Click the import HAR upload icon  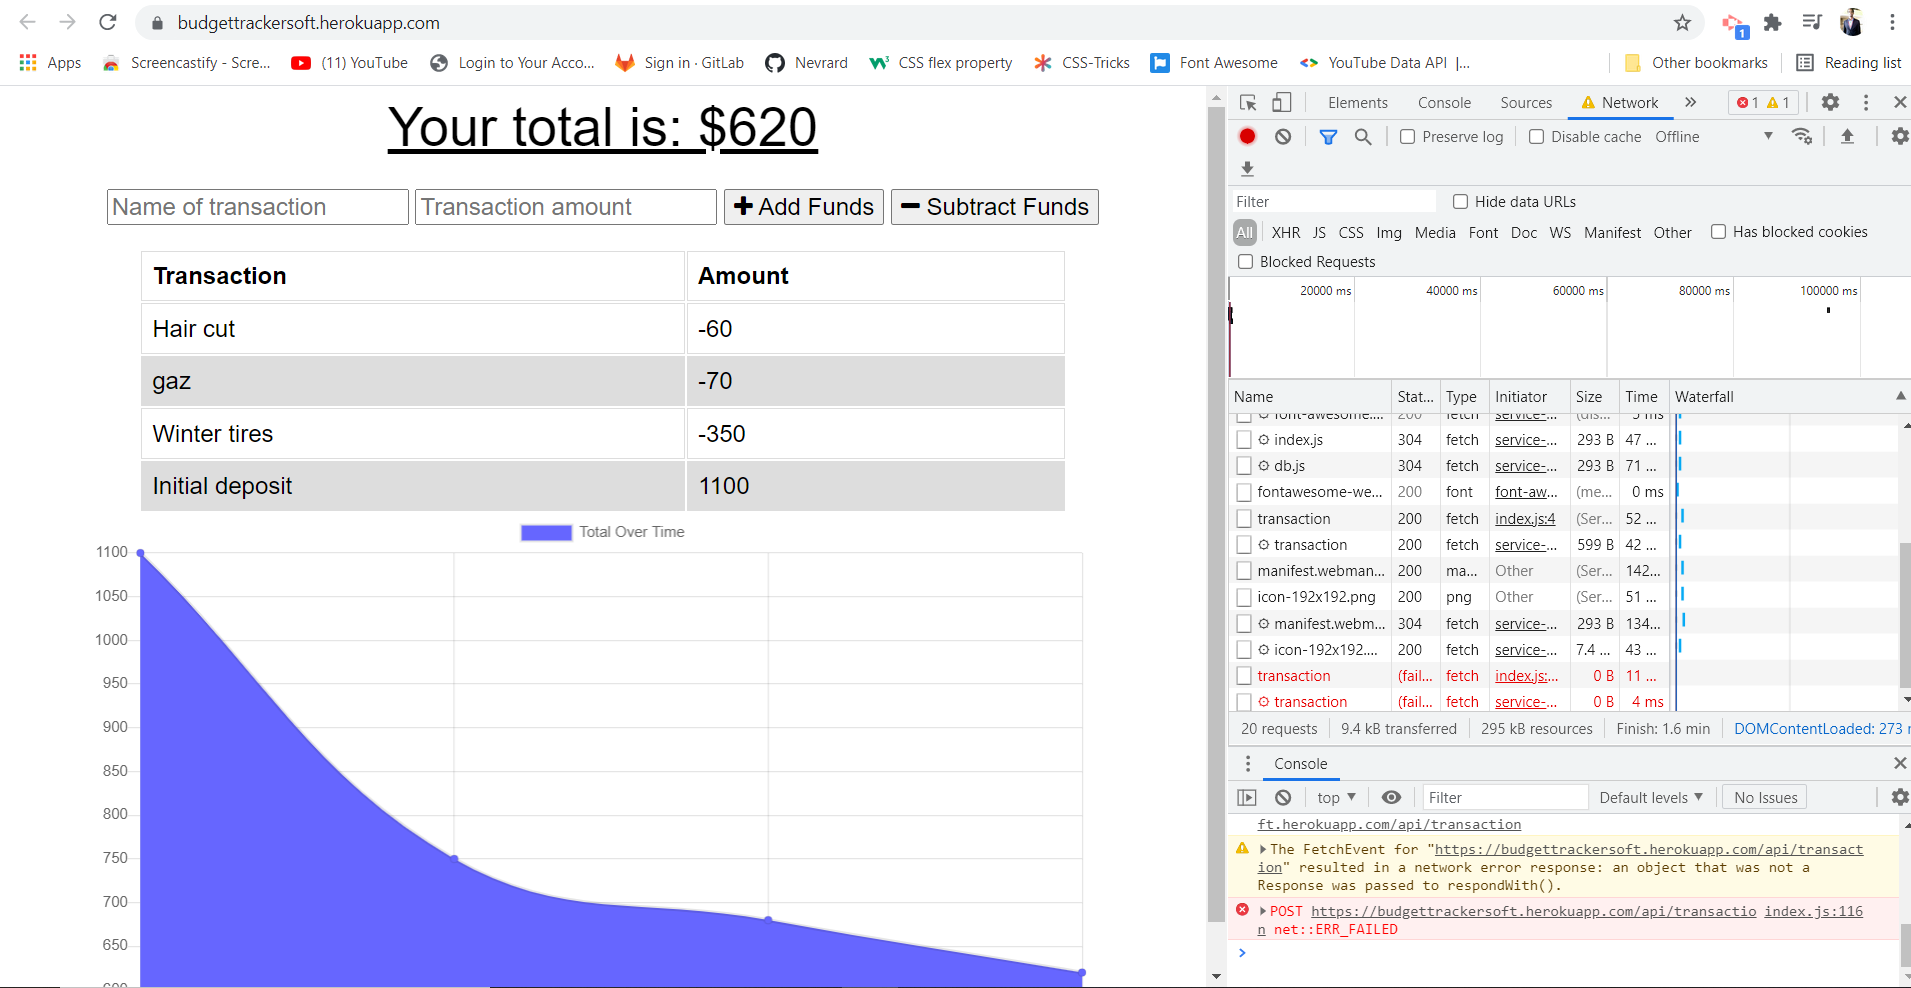(1847, 137)
